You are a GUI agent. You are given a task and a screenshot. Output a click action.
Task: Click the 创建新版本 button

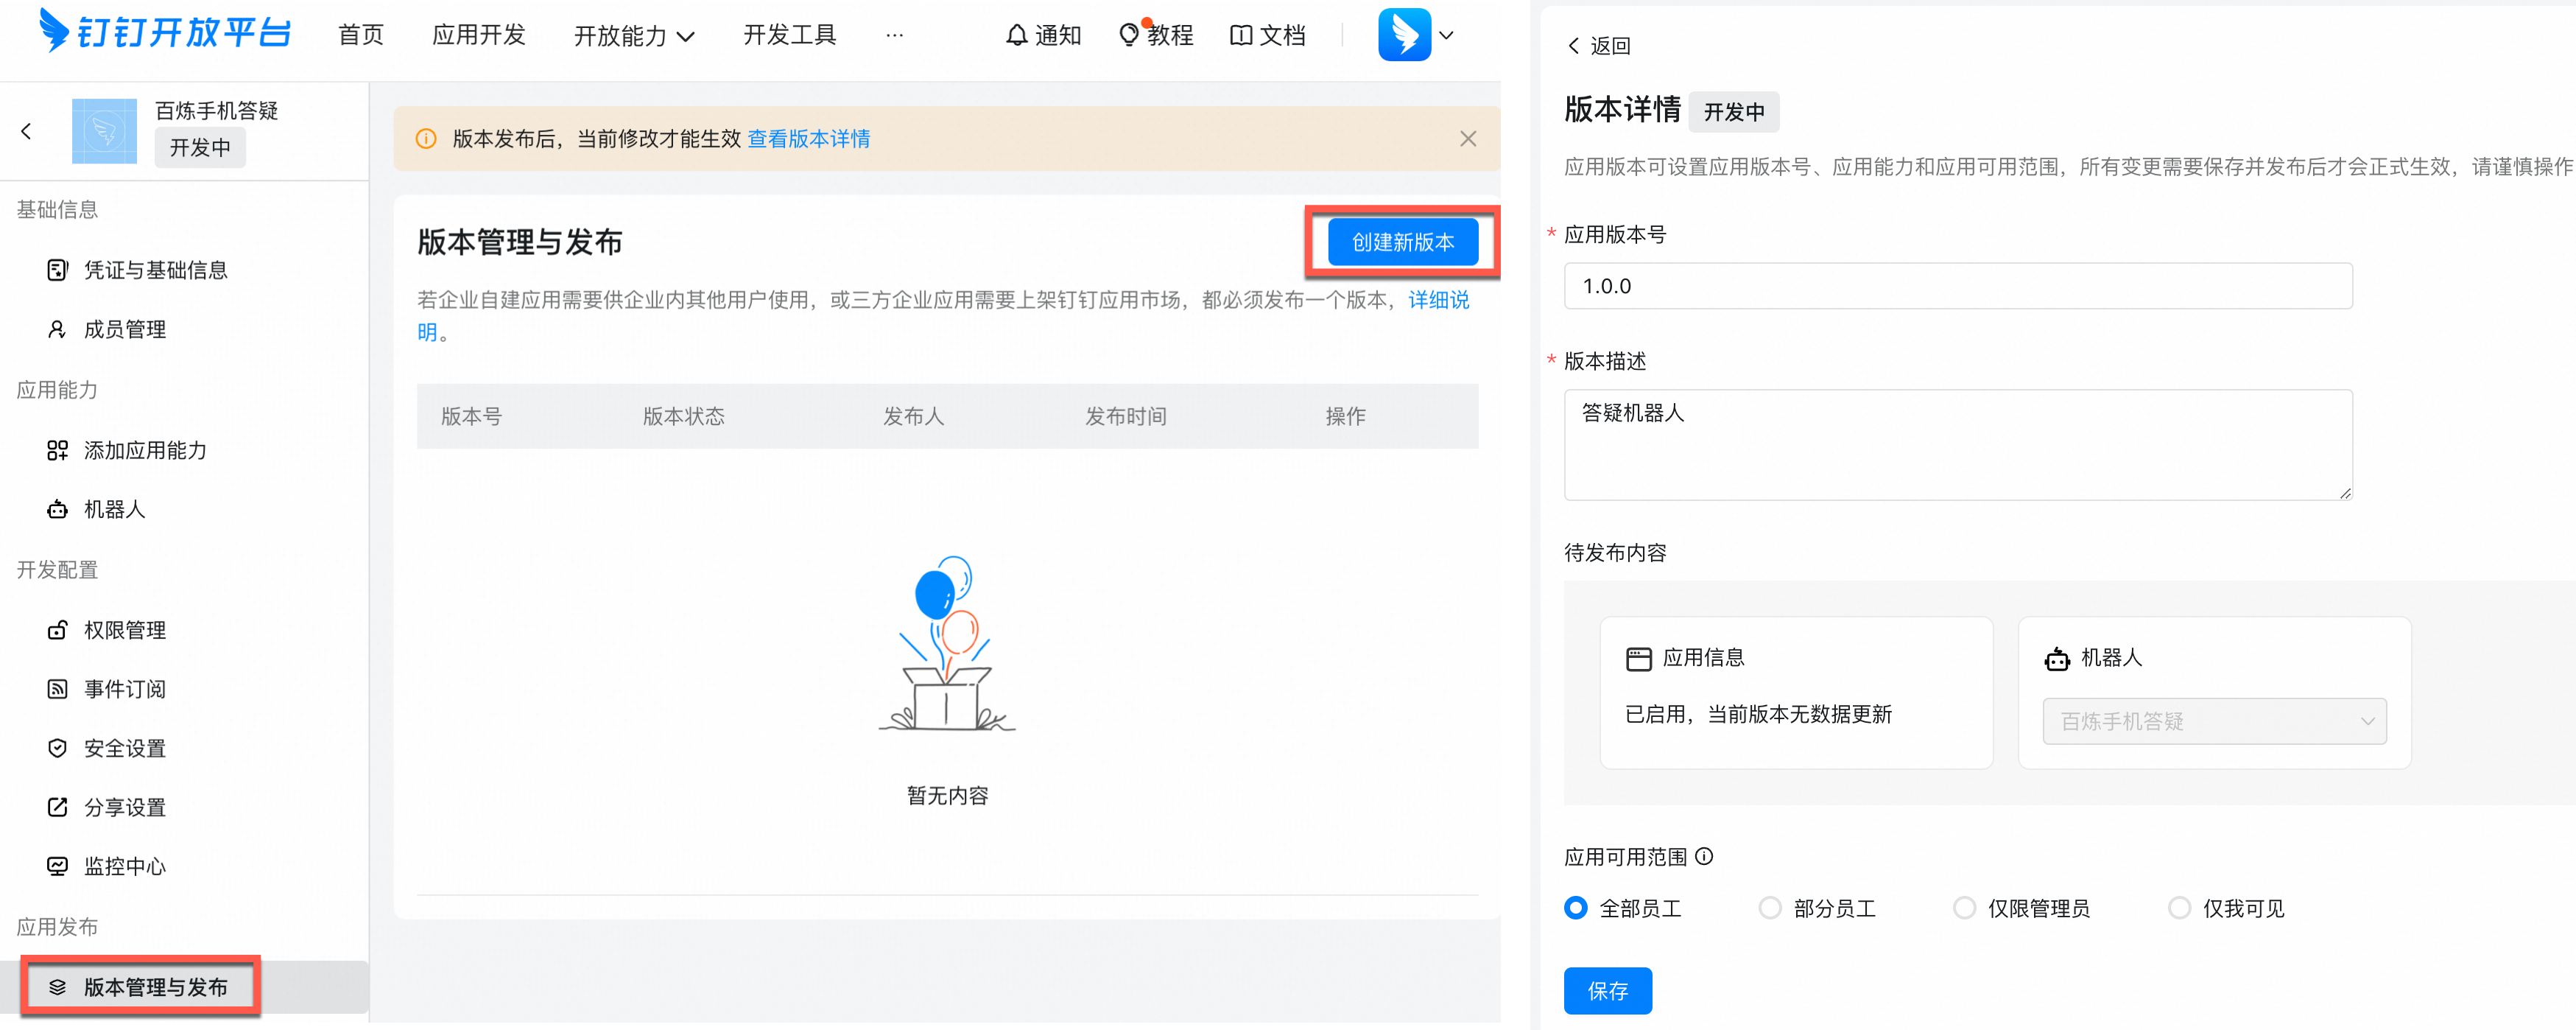pos(1403,241)
